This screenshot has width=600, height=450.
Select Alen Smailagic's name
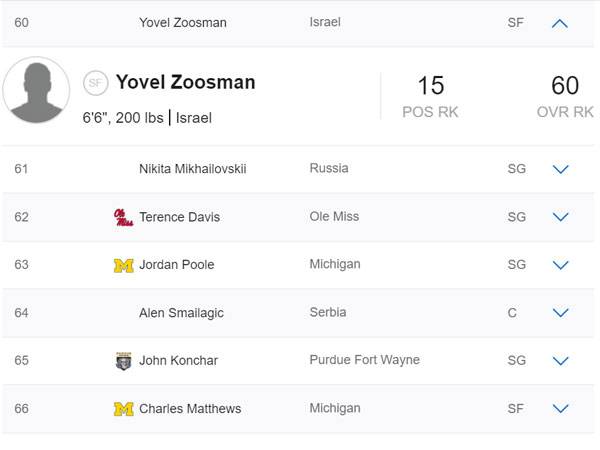181,313
